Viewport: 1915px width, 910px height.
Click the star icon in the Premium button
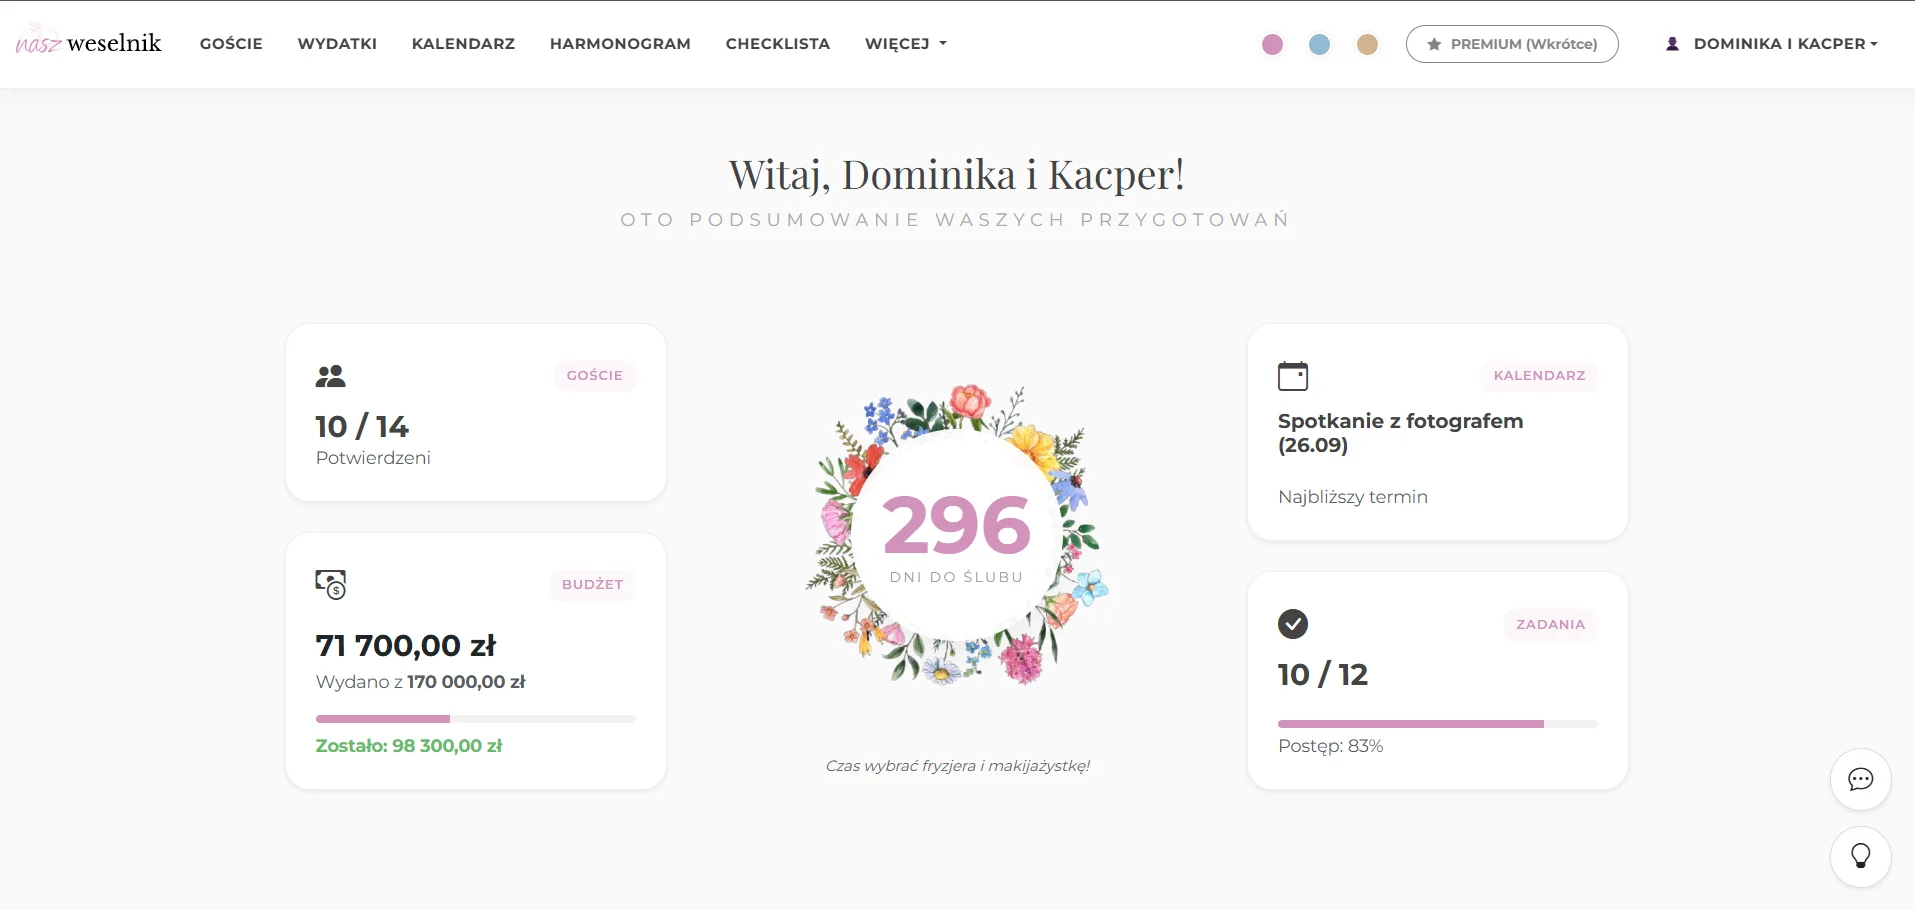click(x=1434, y=44)
